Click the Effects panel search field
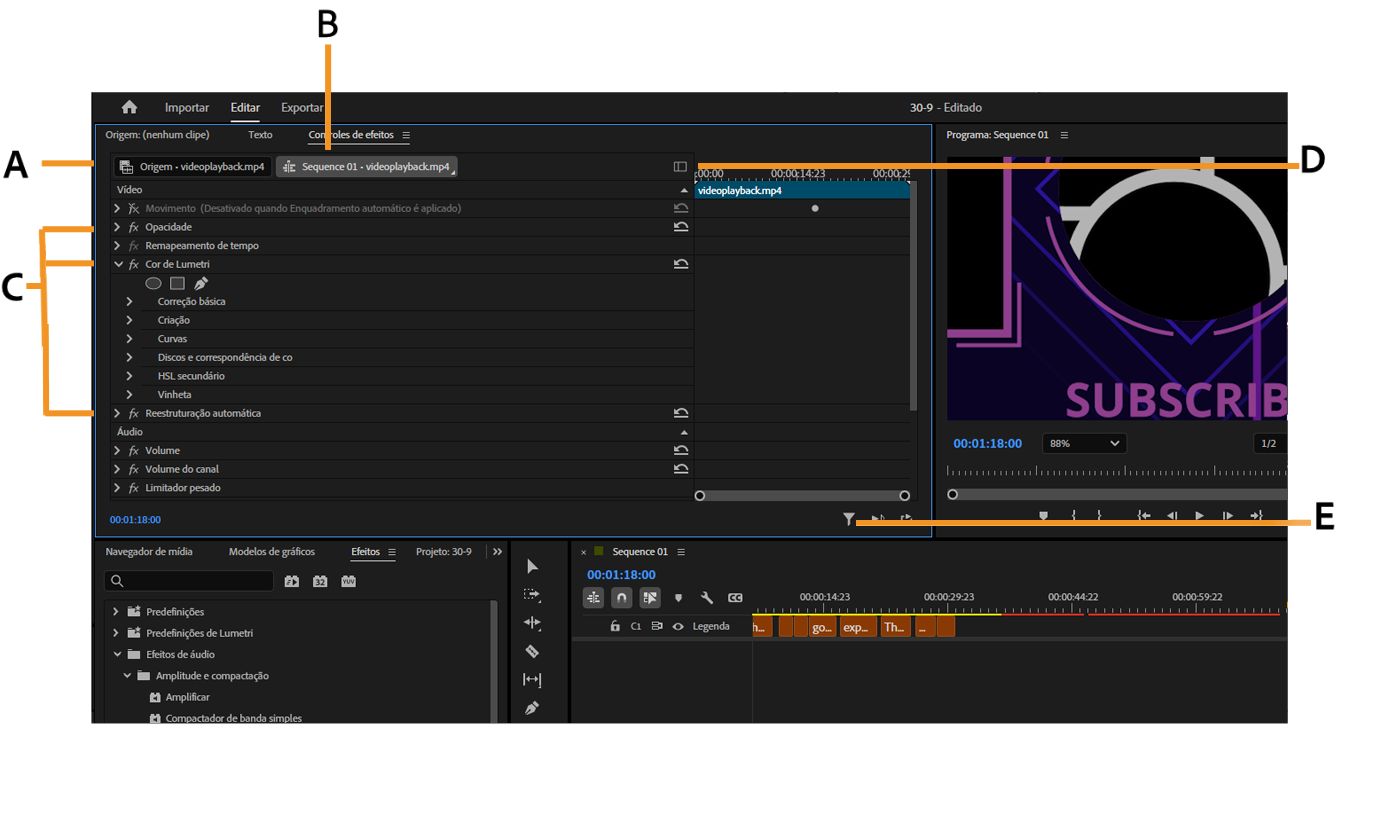1380x815 pixels. point(189,581)
